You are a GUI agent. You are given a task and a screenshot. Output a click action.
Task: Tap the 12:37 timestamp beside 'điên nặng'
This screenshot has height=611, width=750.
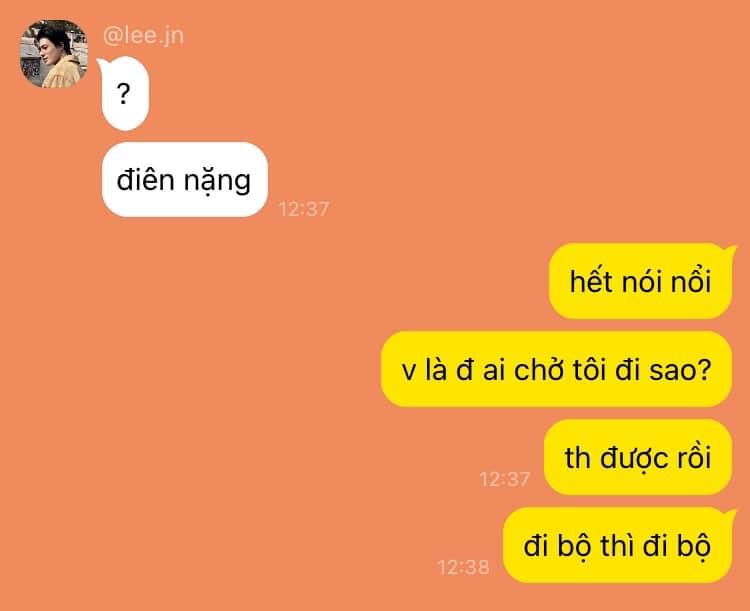click(x=304, y=209)
